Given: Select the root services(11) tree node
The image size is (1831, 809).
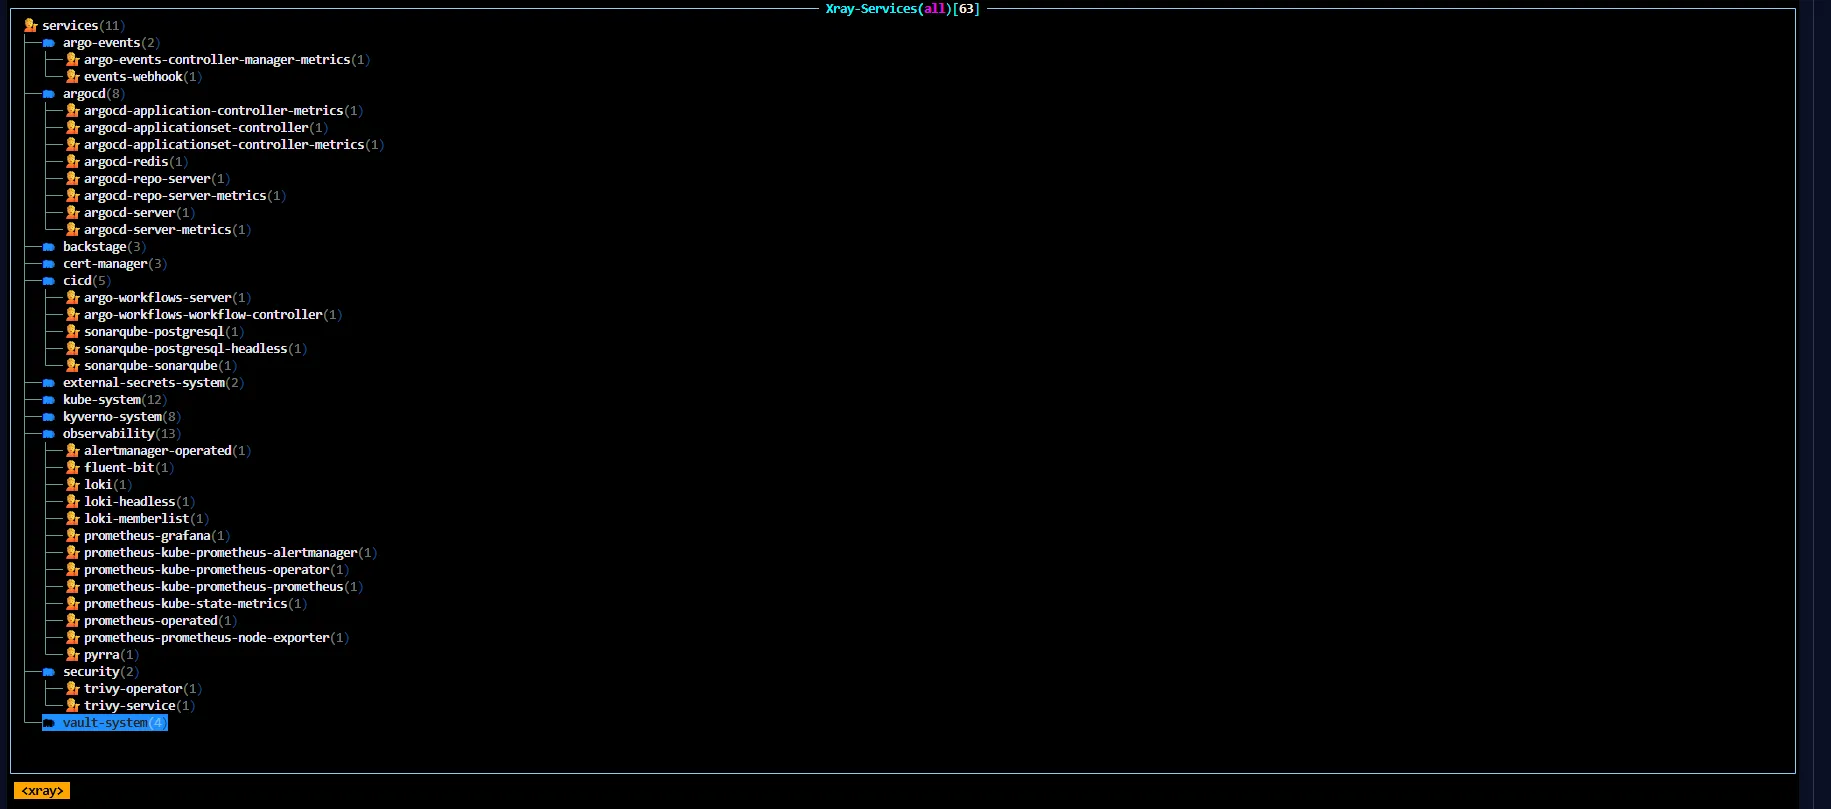Looking at the screenshot, I should 75,26.
